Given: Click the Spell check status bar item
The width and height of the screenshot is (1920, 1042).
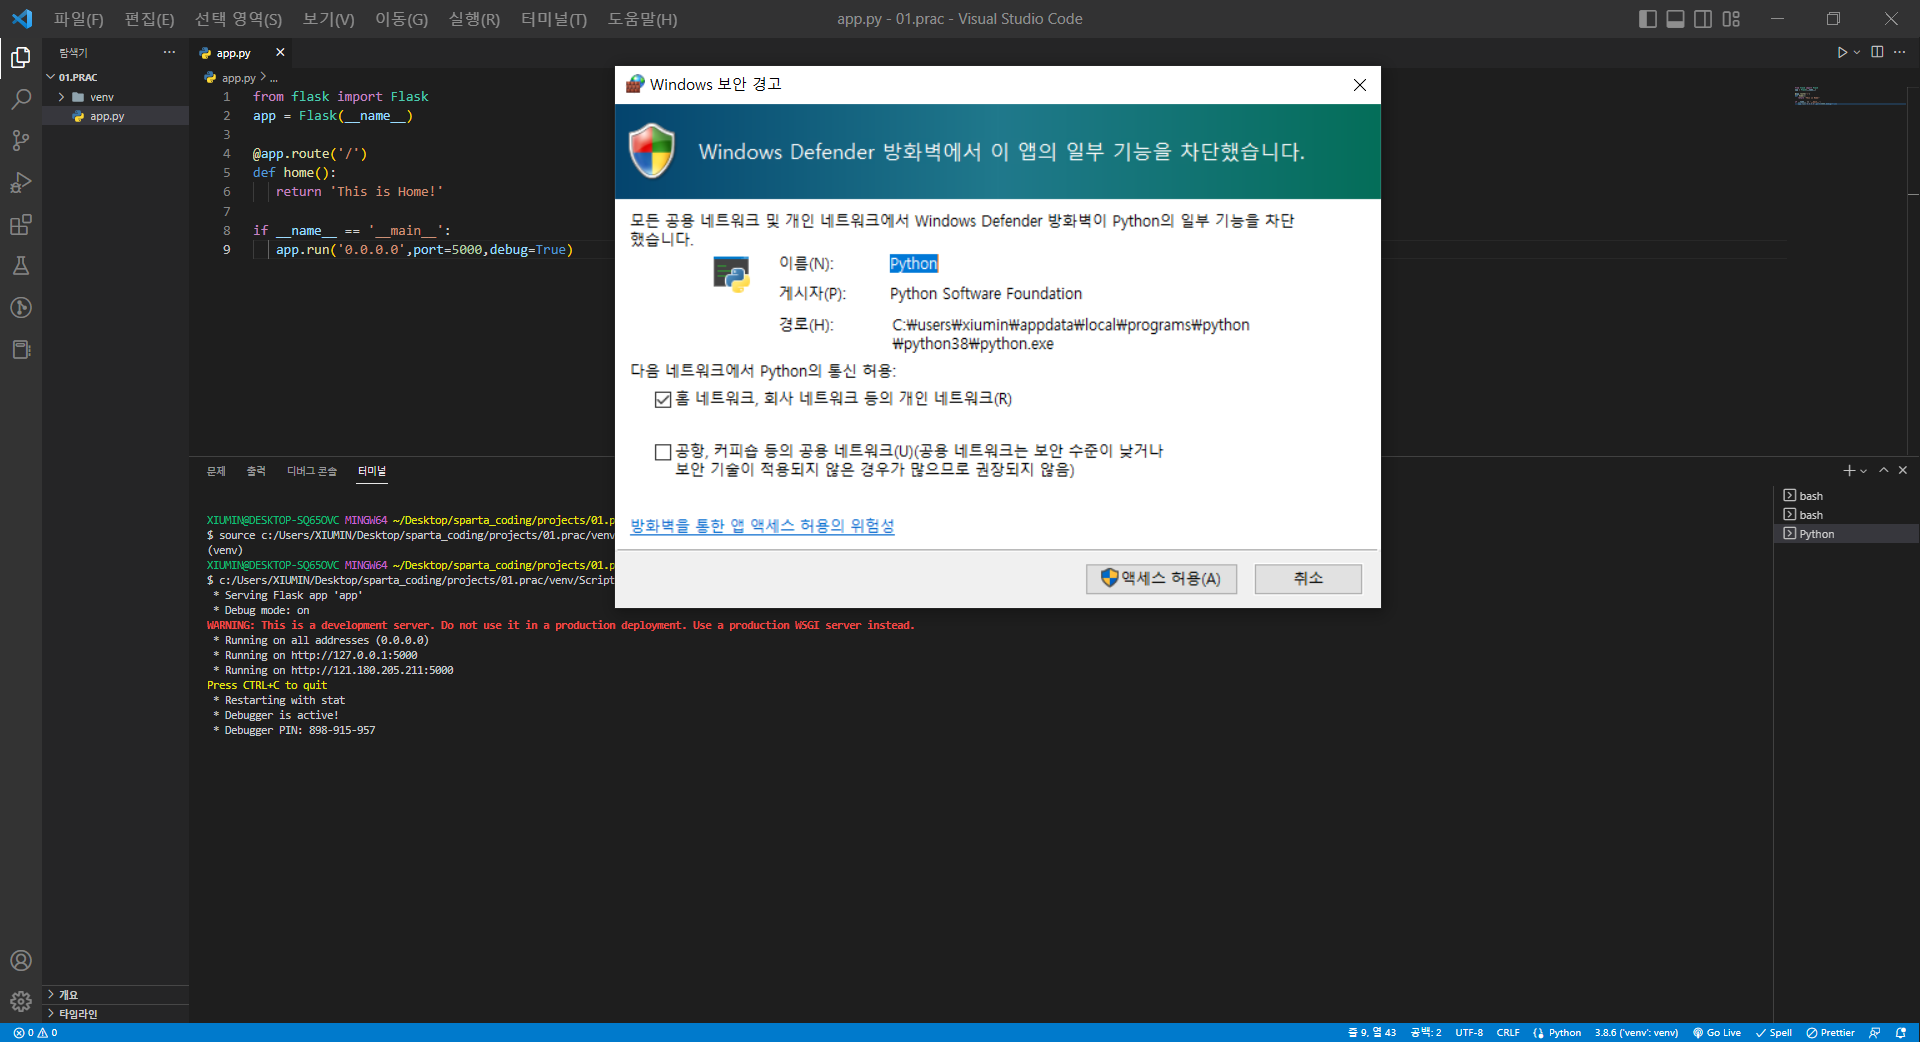Looking at the screenshot, I should [x=1774, y=1033].
